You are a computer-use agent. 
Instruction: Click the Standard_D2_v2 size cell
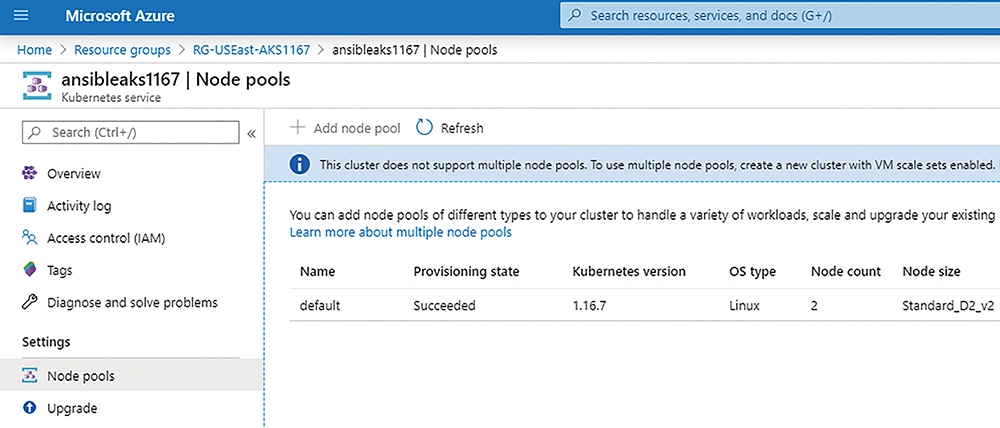click(948, 306)
